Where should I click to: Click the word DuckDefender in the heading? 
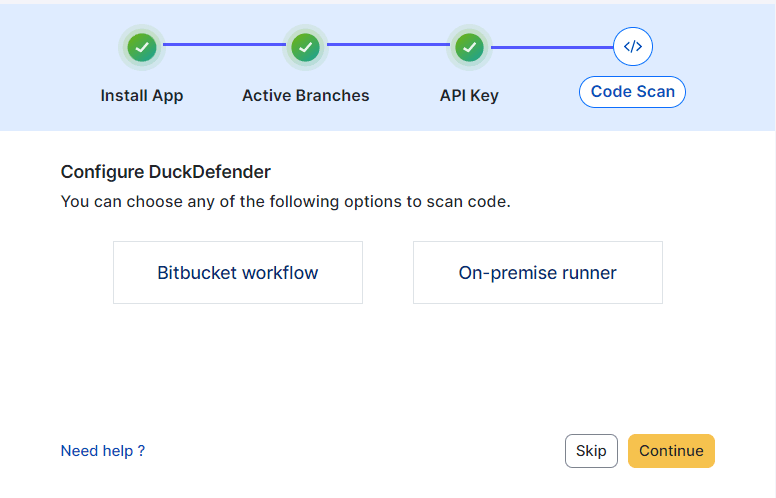tap(210, 172)
